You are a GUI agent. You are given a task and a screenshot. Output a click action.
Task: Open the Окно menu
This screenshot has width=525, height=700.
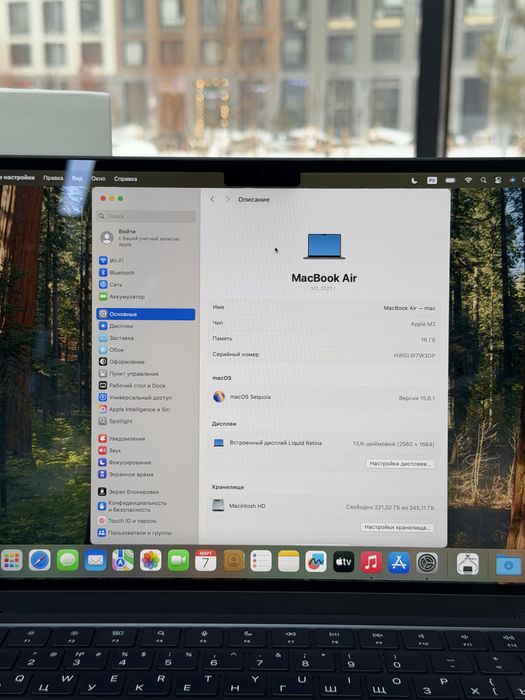[x=98, y=179]
